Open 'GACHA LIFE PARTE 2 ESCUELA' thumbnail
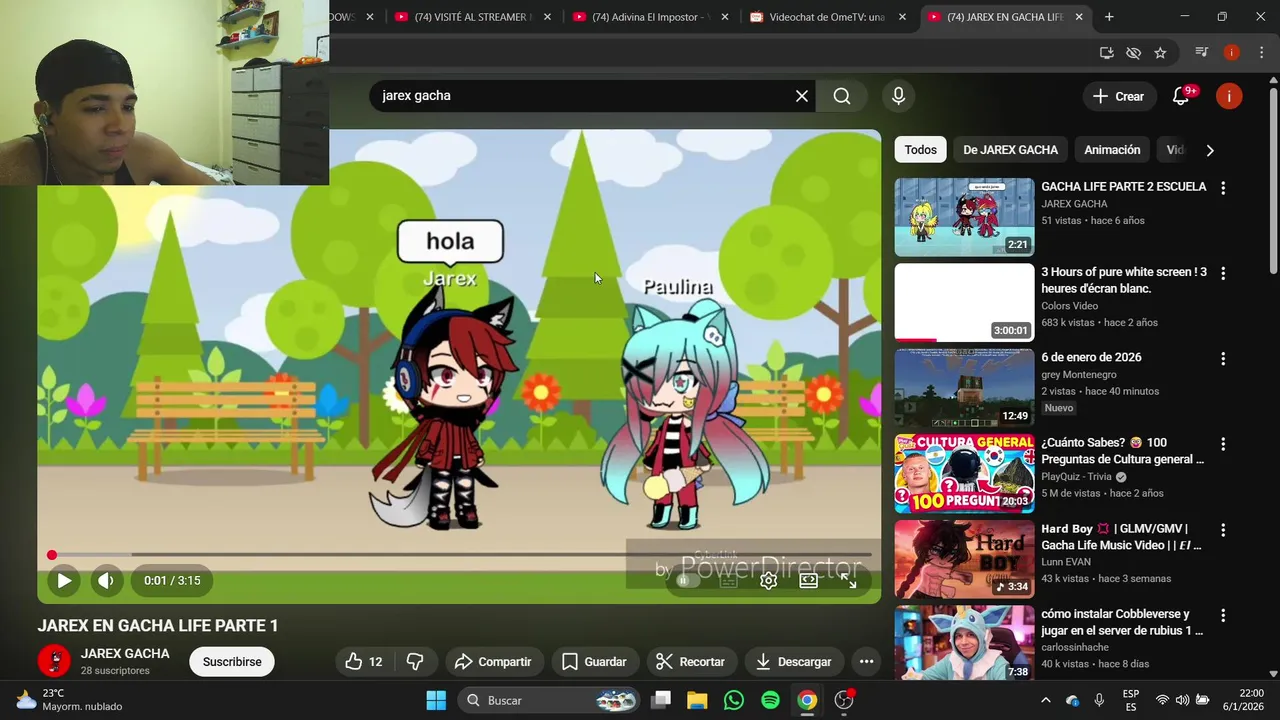The height and width of the screenshot is (720, 1280). (964, 217)
